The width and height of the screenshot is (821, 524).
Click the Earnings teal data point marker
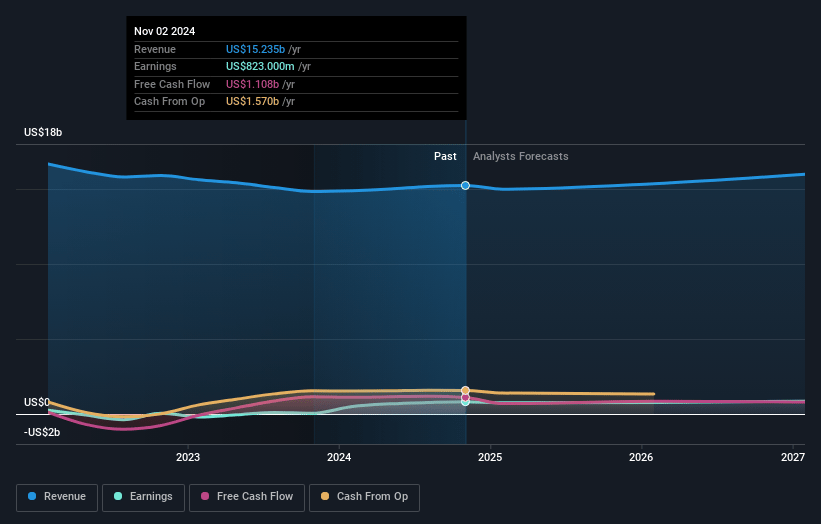pyautogui.click(x=465, y=402)
